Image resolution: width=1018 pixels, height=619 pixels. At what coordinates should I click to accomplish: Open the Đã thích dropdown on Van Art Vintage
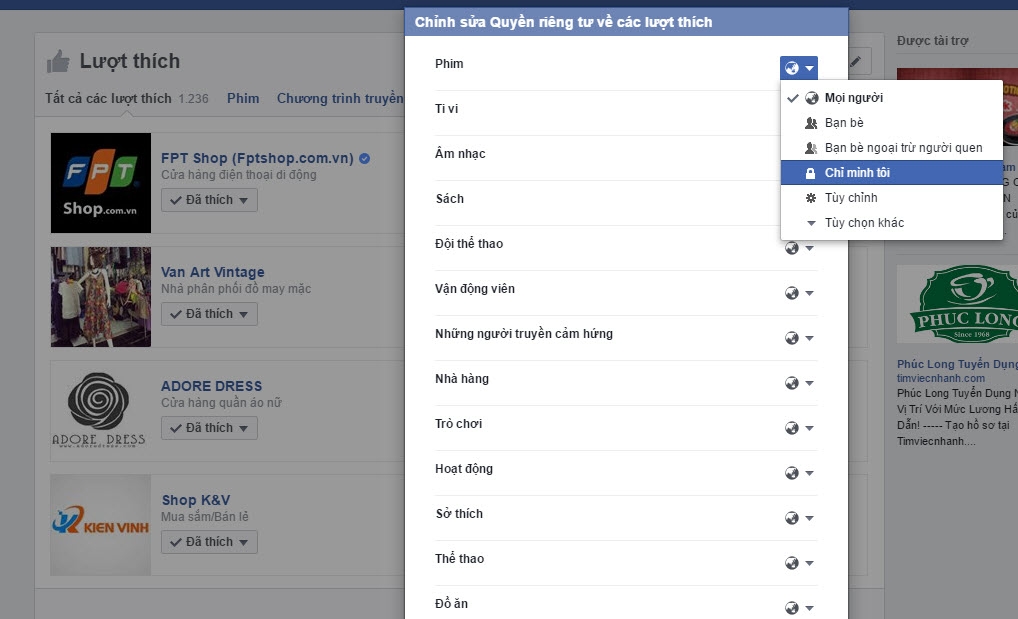tap(209, 313)
